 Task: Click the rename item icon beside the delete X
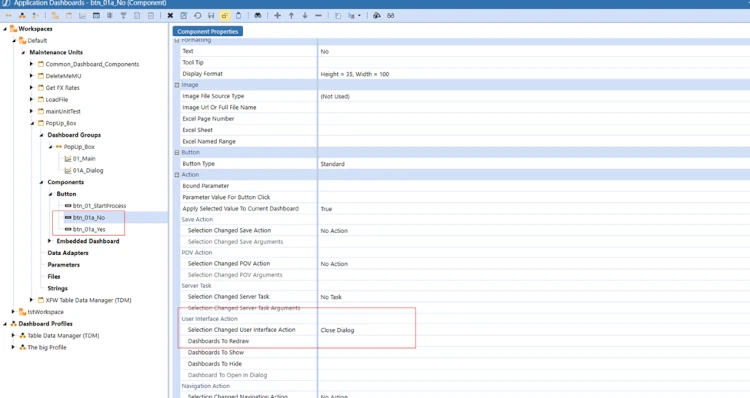[x=184, y=16]
